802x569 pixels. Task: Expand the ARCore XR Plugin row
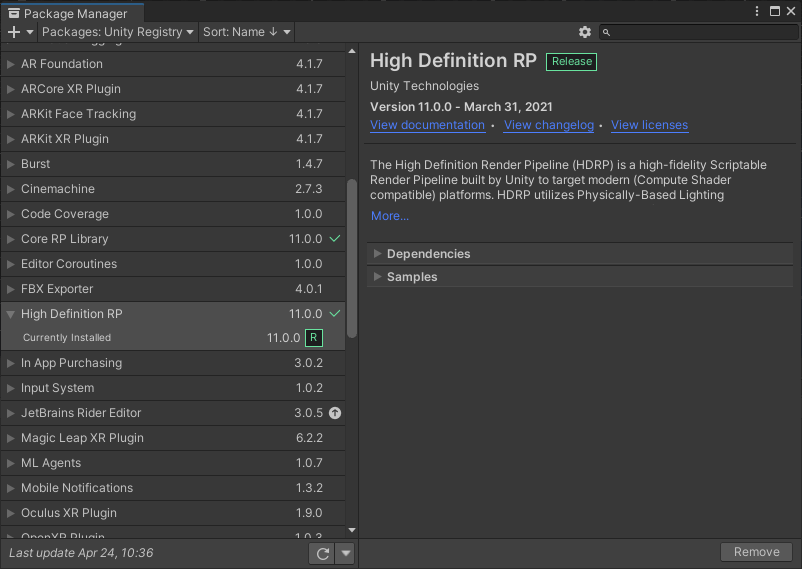pyautogui.click(x=11, y=89)
